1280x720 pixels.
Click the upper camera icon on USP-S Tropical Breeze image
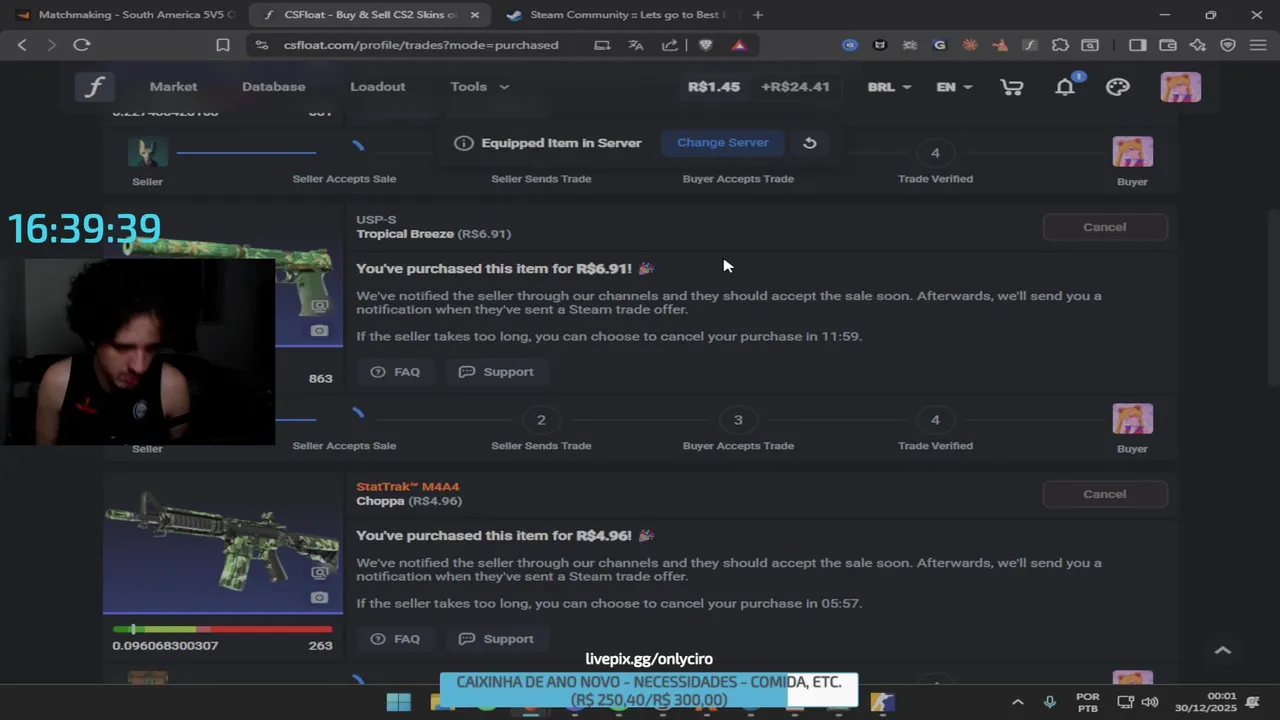click(319, 306)
